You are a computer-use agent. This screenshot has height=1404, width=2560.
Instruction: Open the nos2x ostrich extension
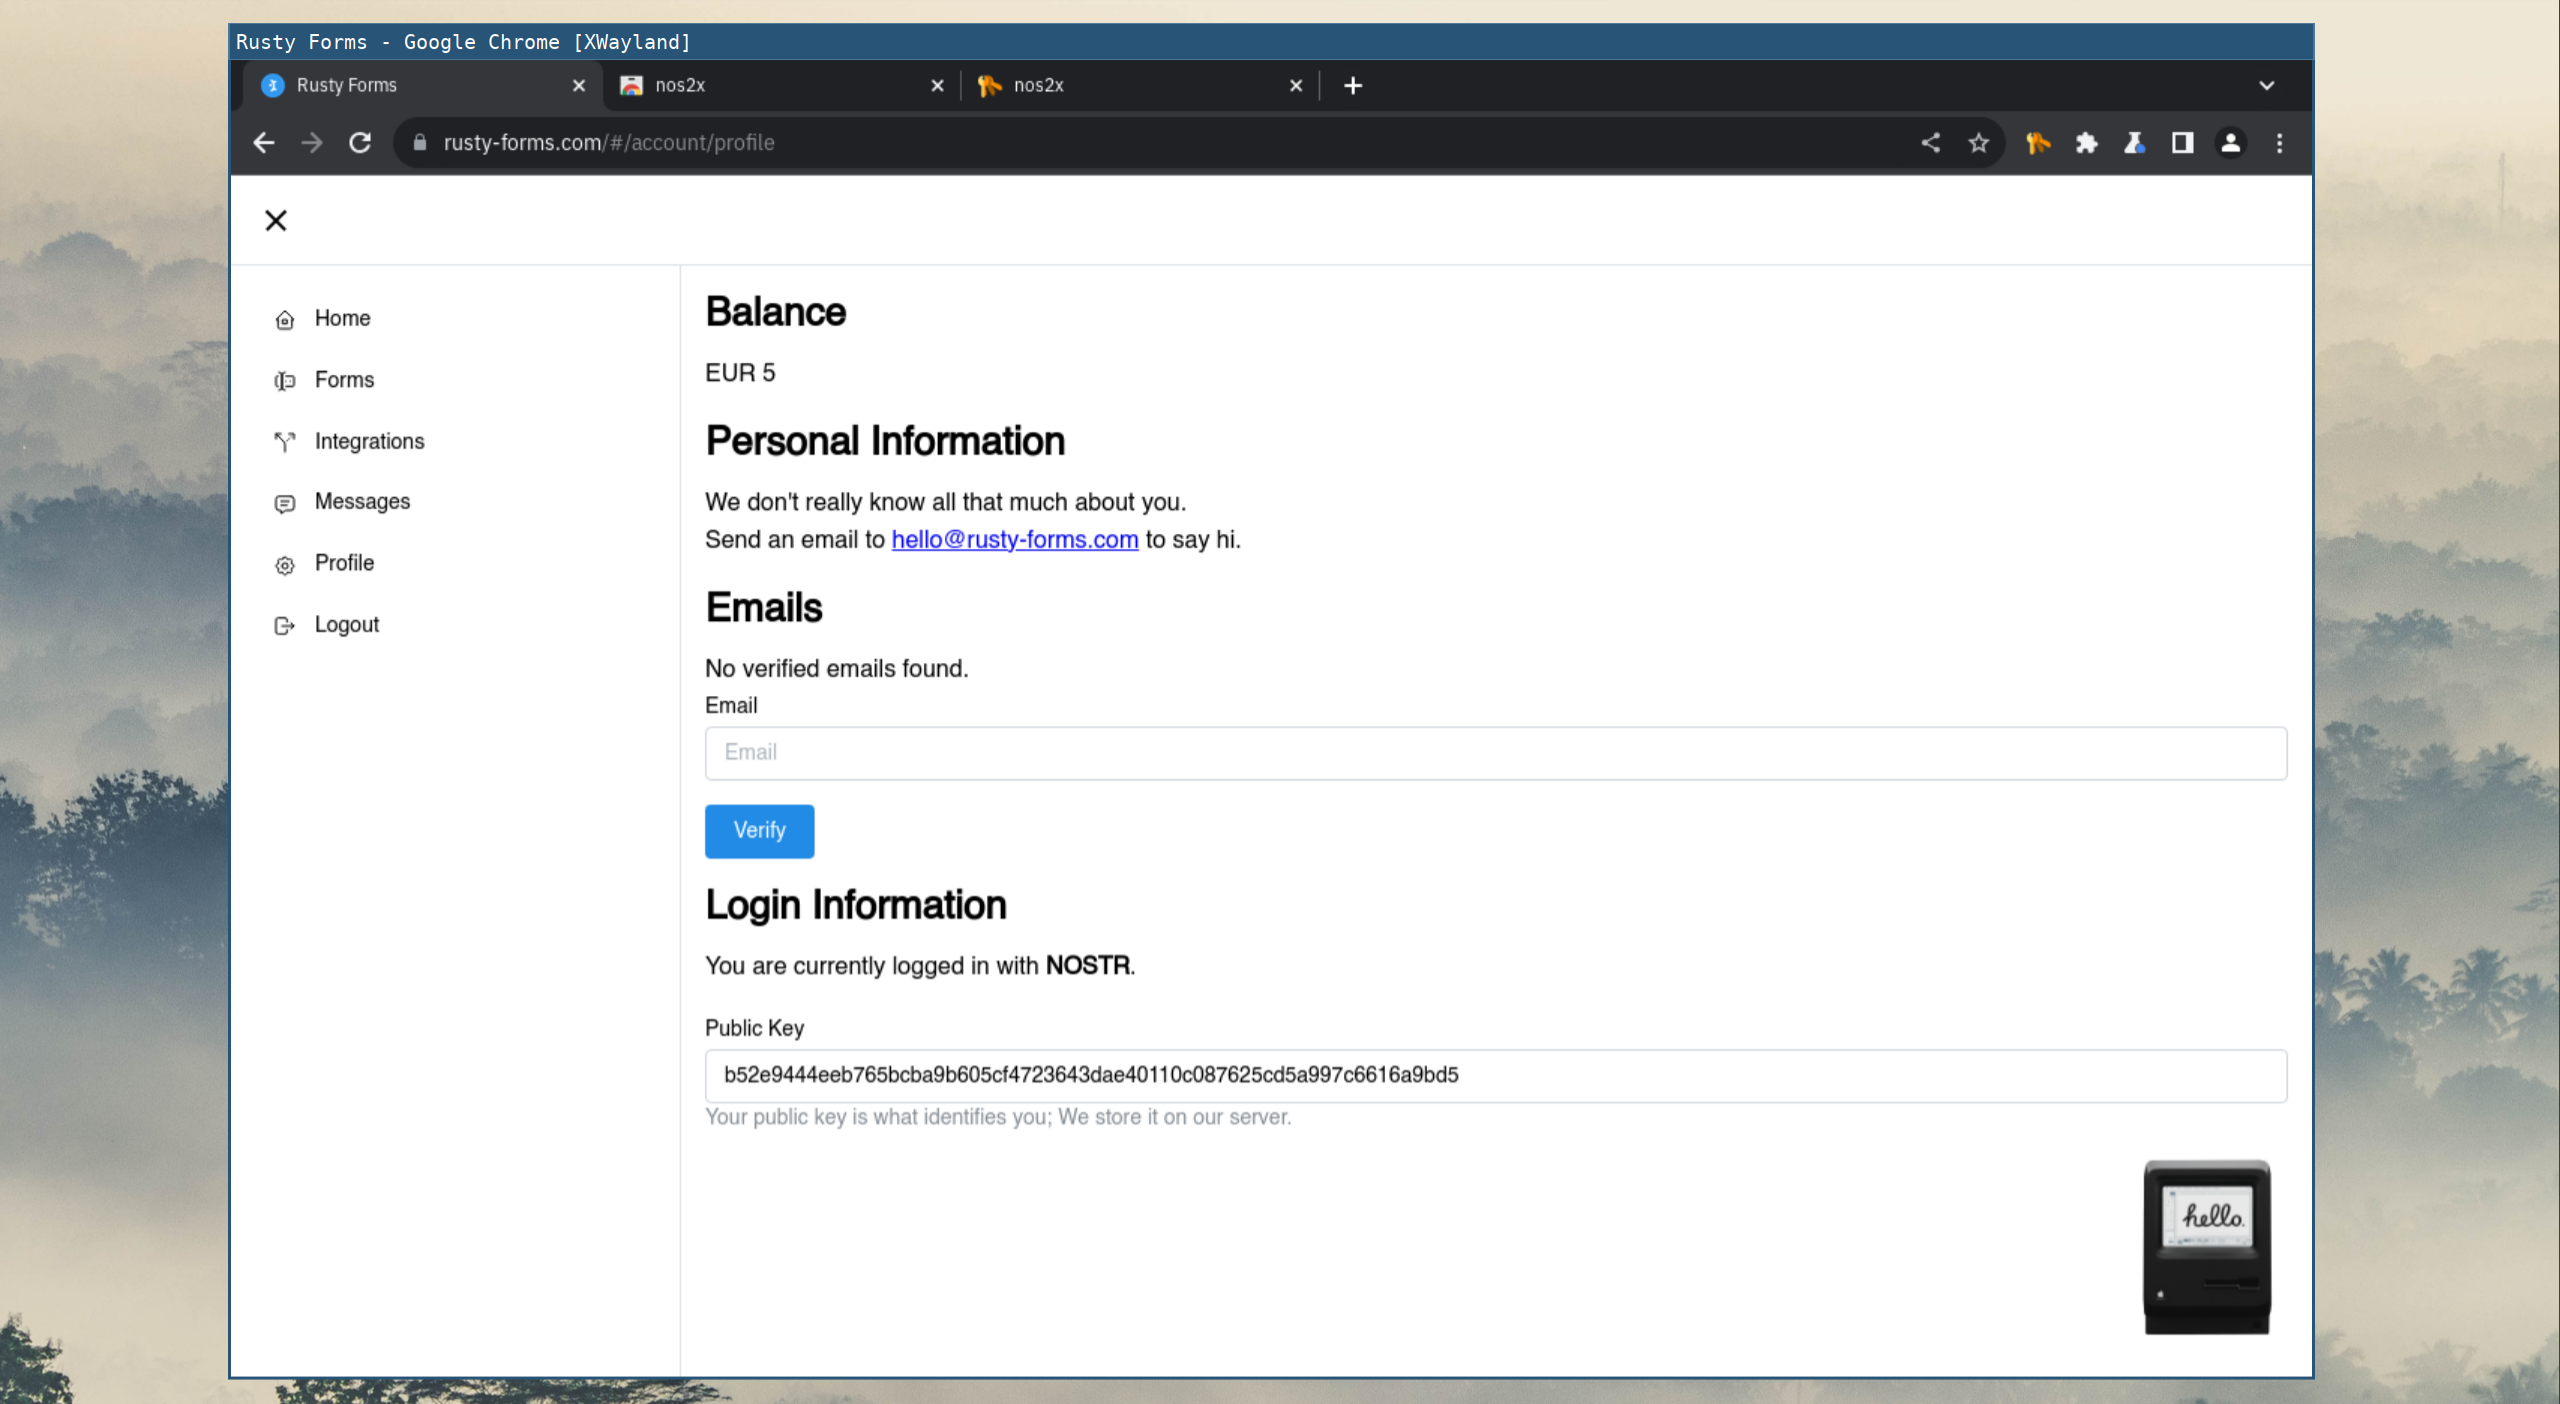tap(2038, 143)
